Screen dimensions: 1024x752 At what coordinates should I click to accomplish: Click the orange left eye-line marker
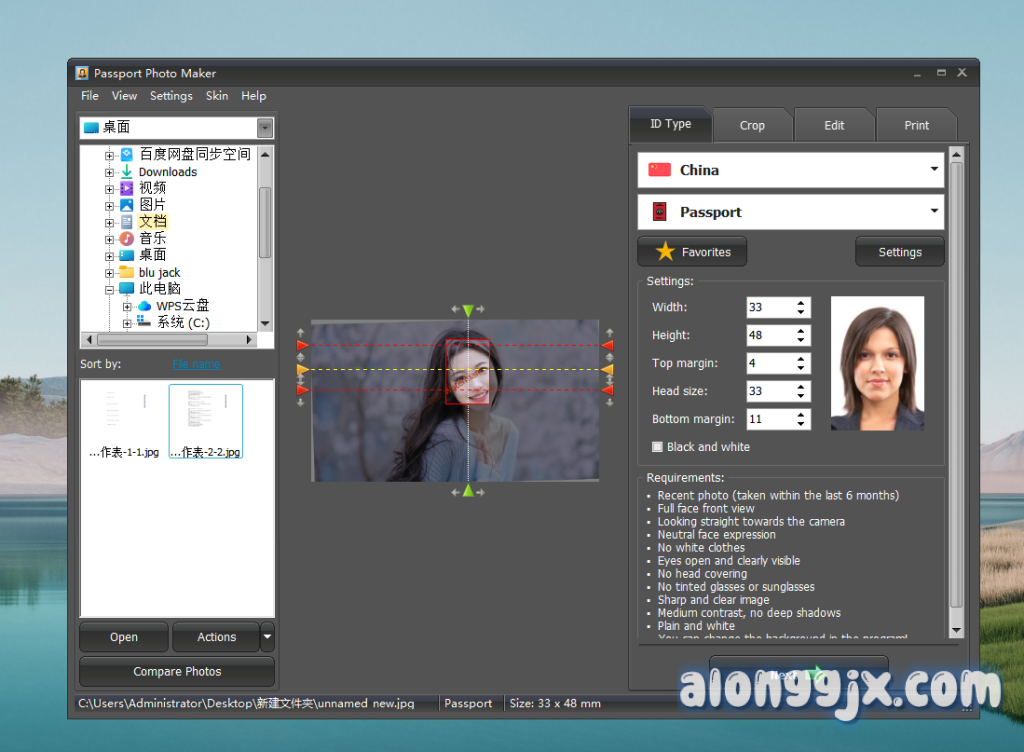[302, 370]
